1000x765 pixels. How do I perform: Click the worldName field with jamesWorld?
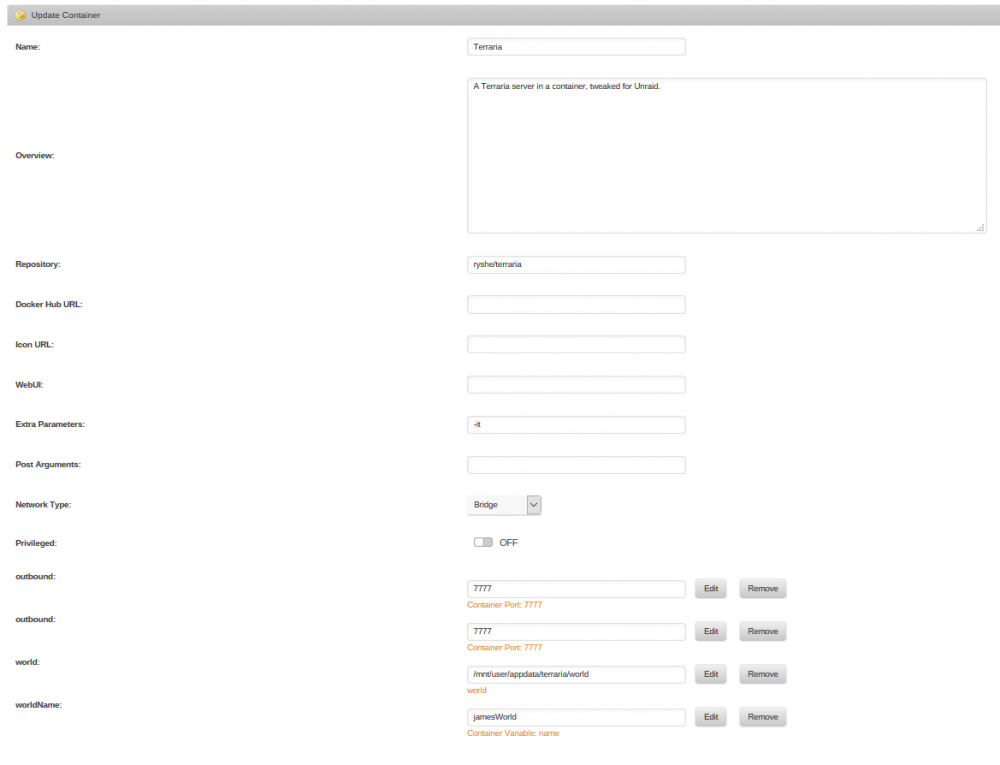[576, 717]
